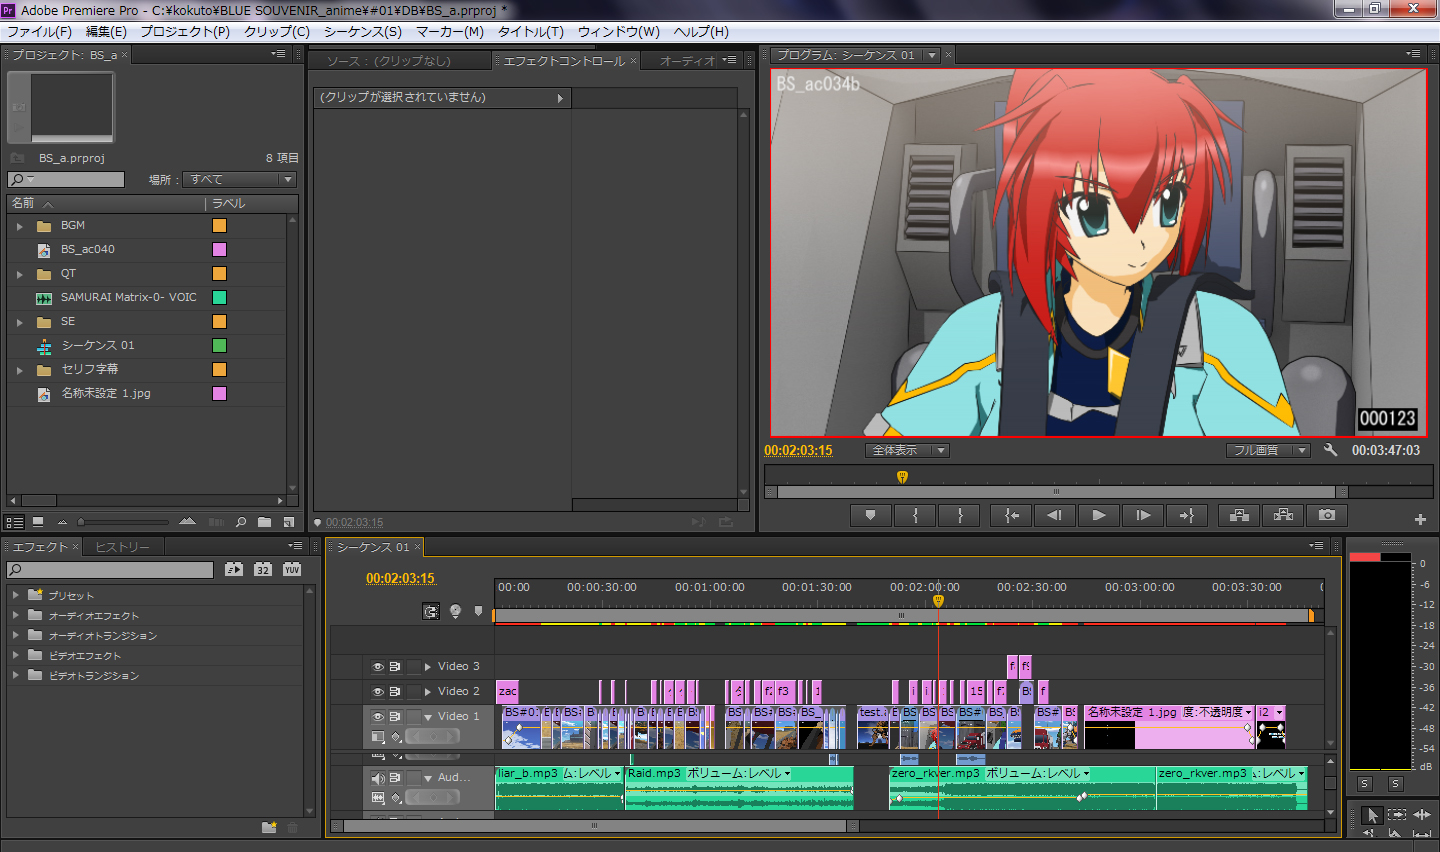Create a new bin in Project panel
This screenshot has width=1440, height=852.
pyautogui.click(x=264, y=522)
